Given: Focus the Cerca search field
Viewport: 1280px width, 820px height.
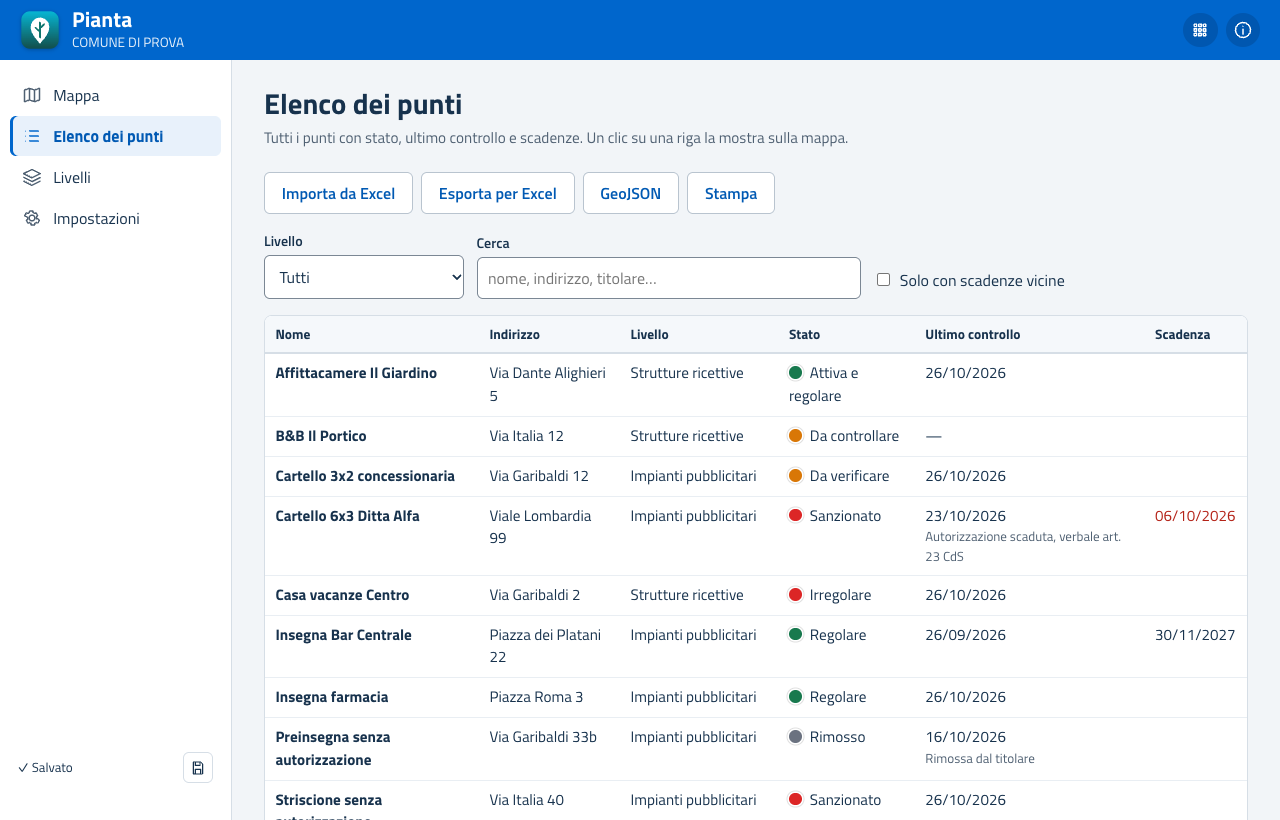Looking at the screenshot, I should click(x=669, y=278).
